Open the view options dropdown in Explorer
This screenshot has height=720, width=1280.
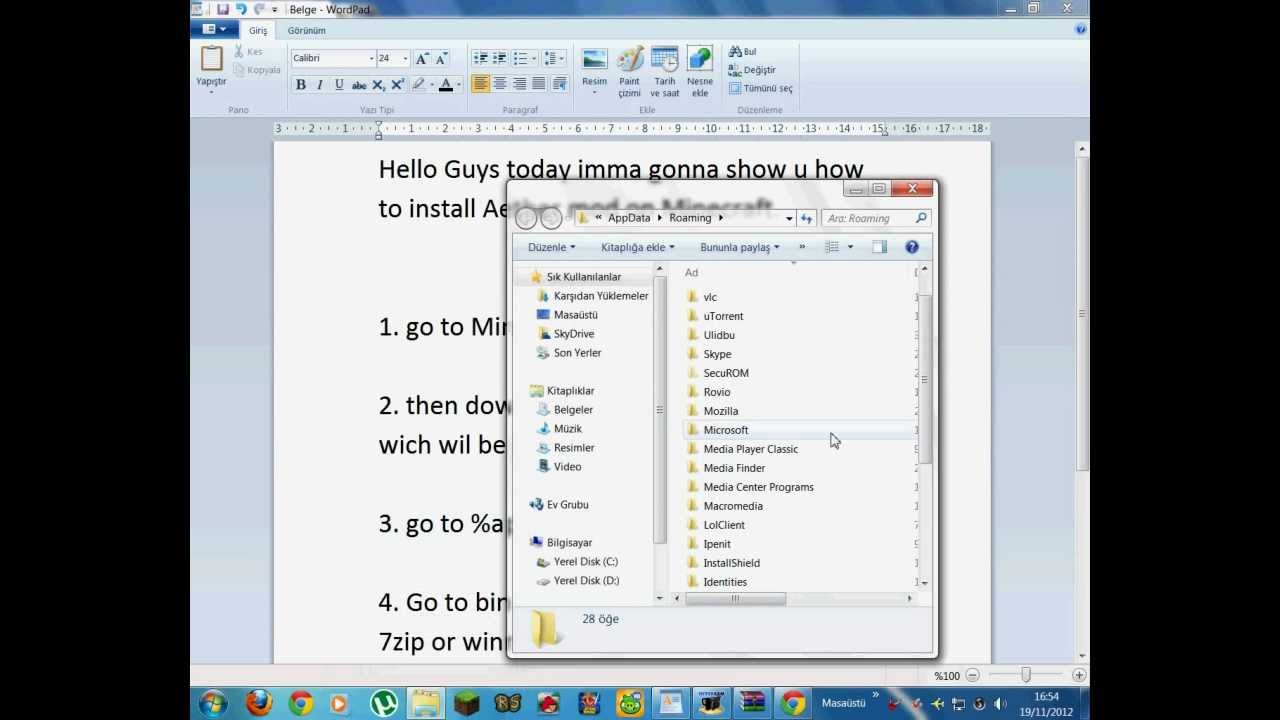(x=850, y=247)
